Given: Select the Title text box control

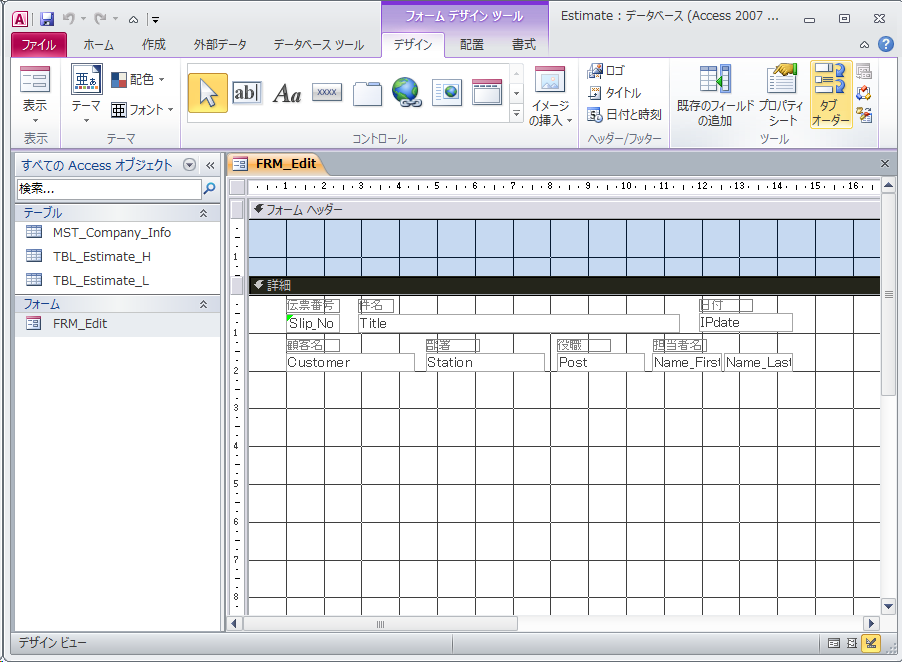Looking at the screenshot, I should (x=518, y=323).
